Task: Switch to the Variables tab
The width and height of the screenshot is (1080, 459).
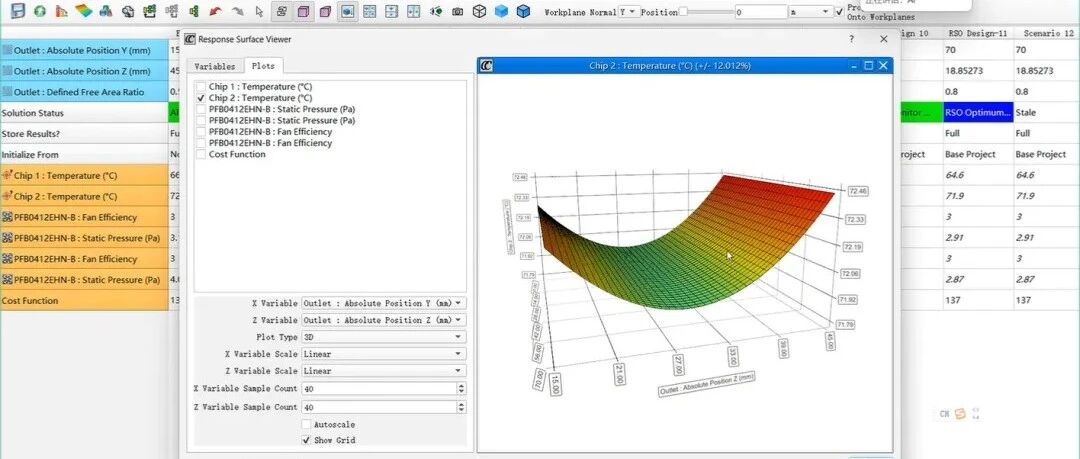Action: [214, 66]
